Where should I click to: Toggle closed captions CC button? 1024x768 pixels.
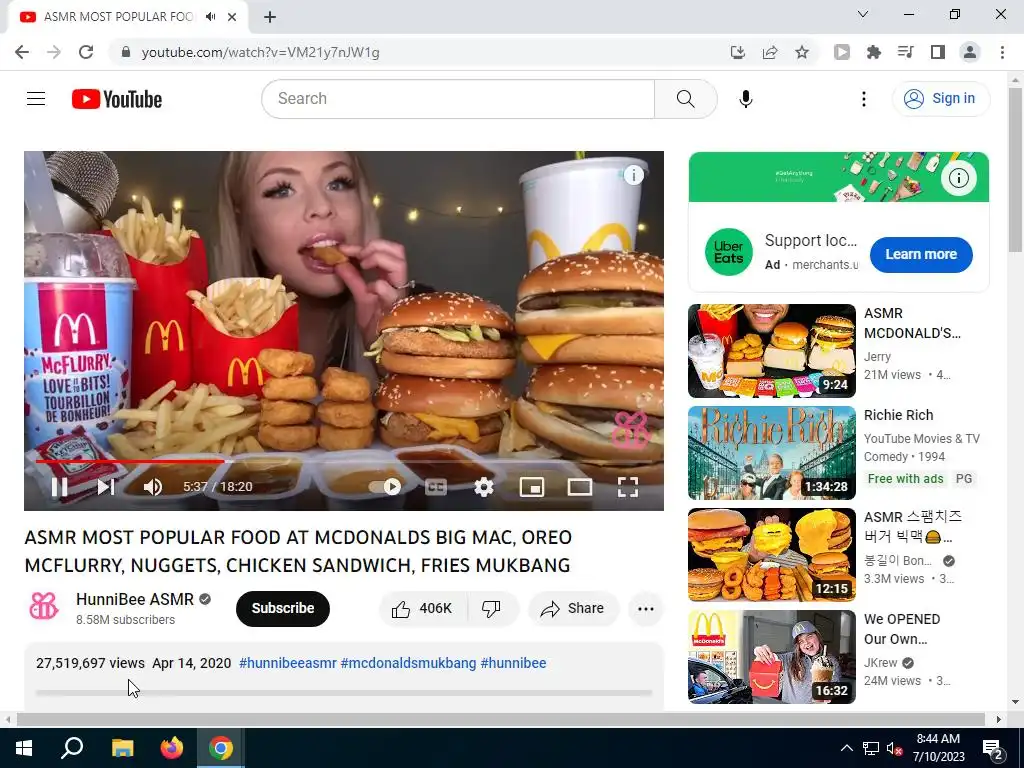436,487
